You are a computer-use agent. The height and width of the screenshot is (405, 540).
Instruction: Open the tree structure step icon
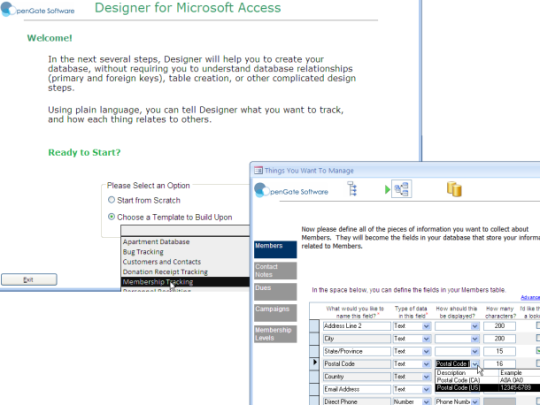point(352,189)
